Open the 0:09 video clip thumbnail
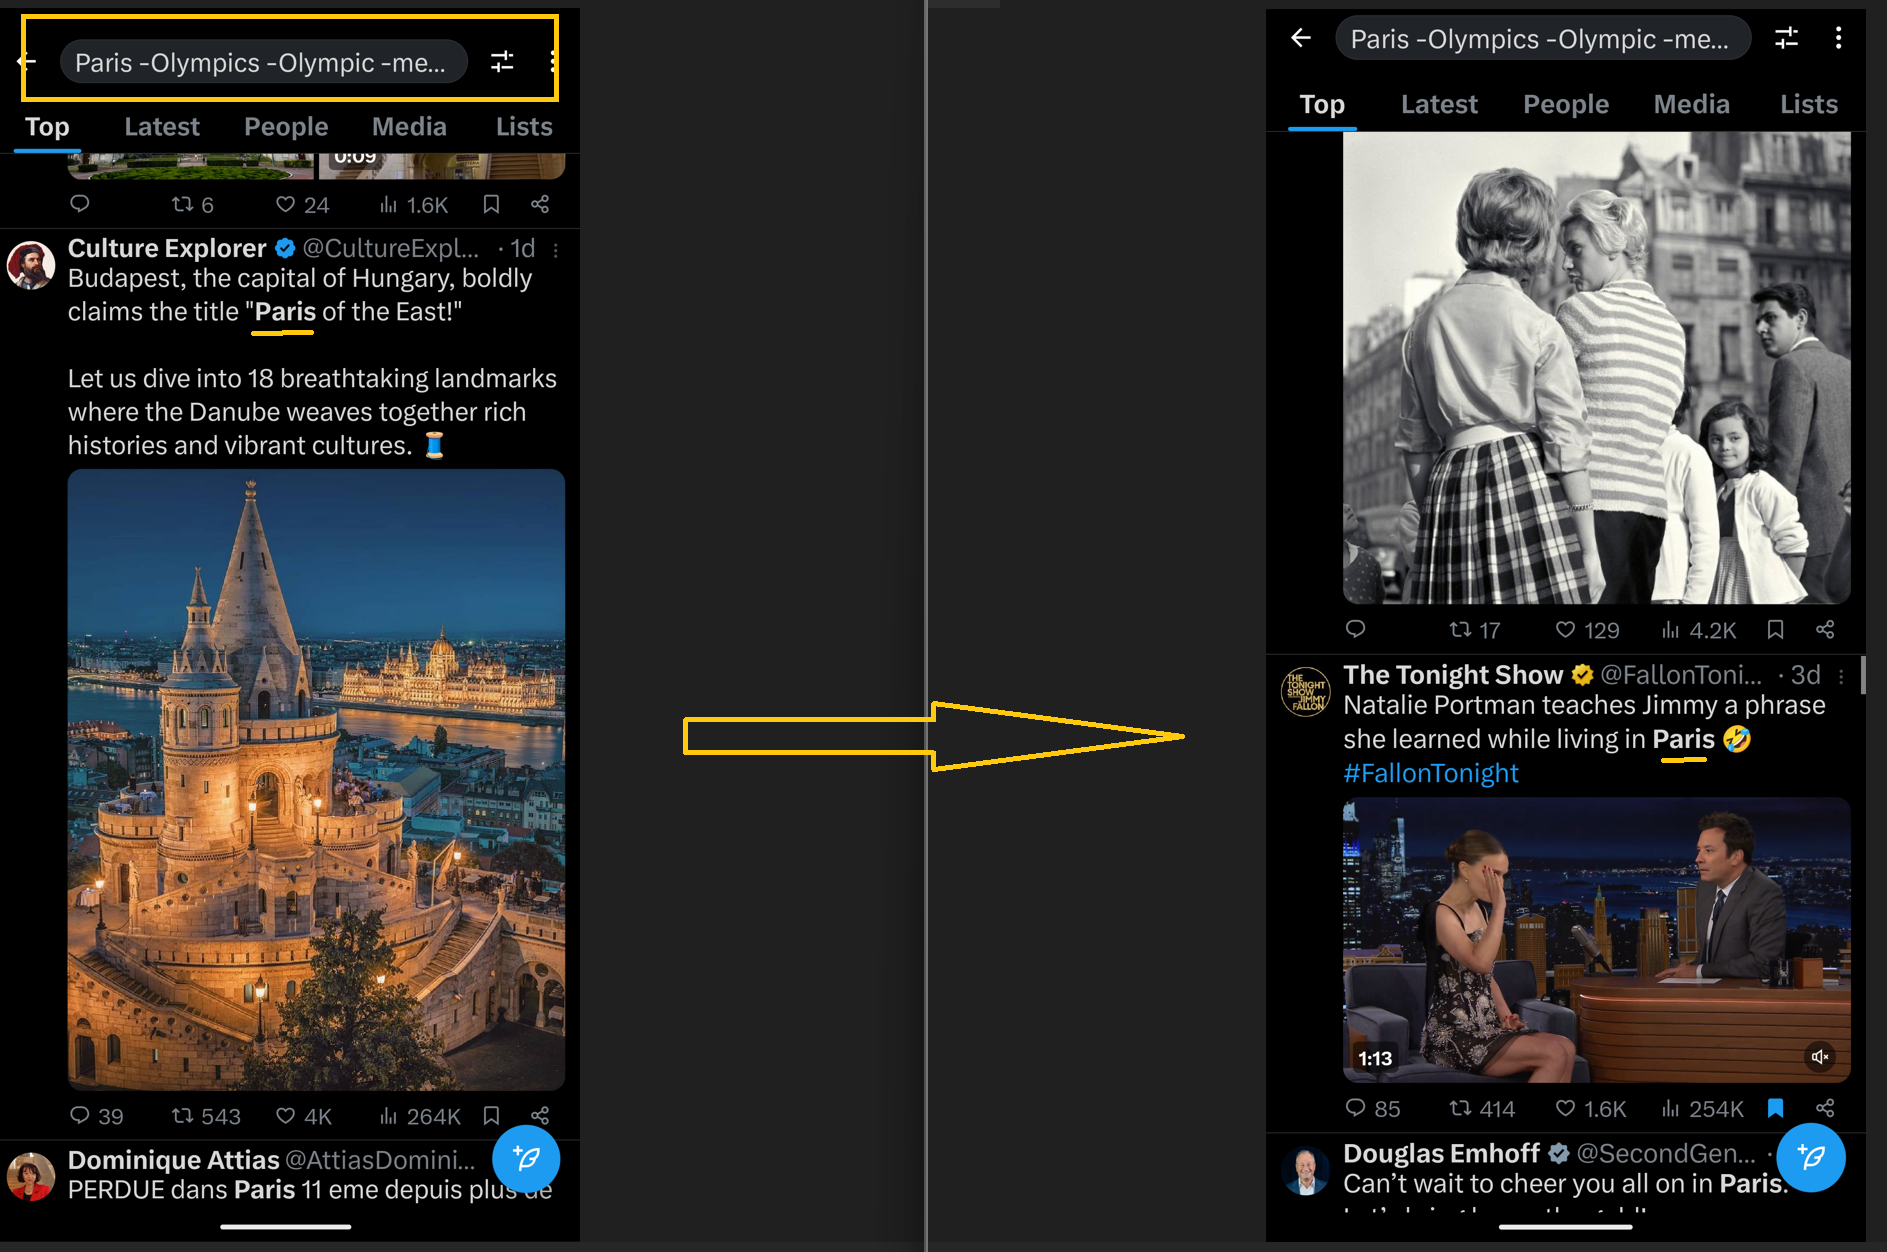This screenshot has height=1252, width=1887. point(441,166)
